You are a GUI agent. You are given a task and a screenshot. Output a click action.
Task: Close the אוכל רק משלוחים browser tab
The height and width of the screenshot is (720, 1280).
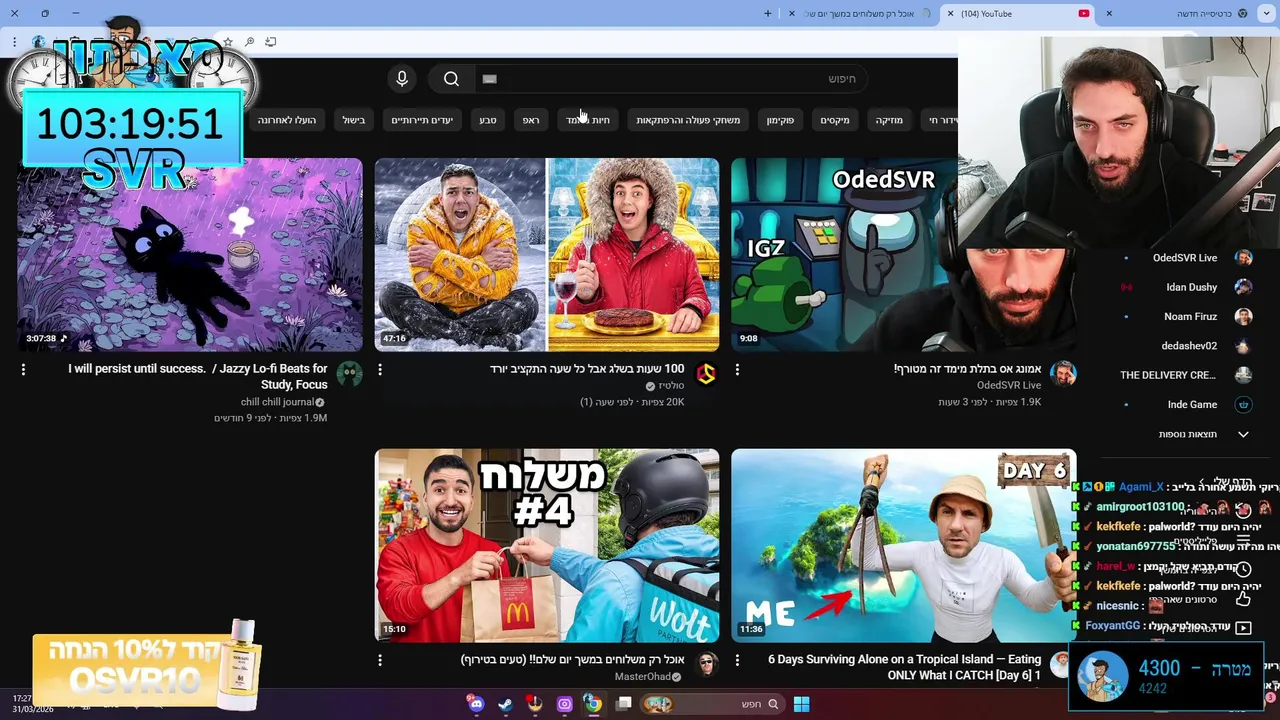792,14
